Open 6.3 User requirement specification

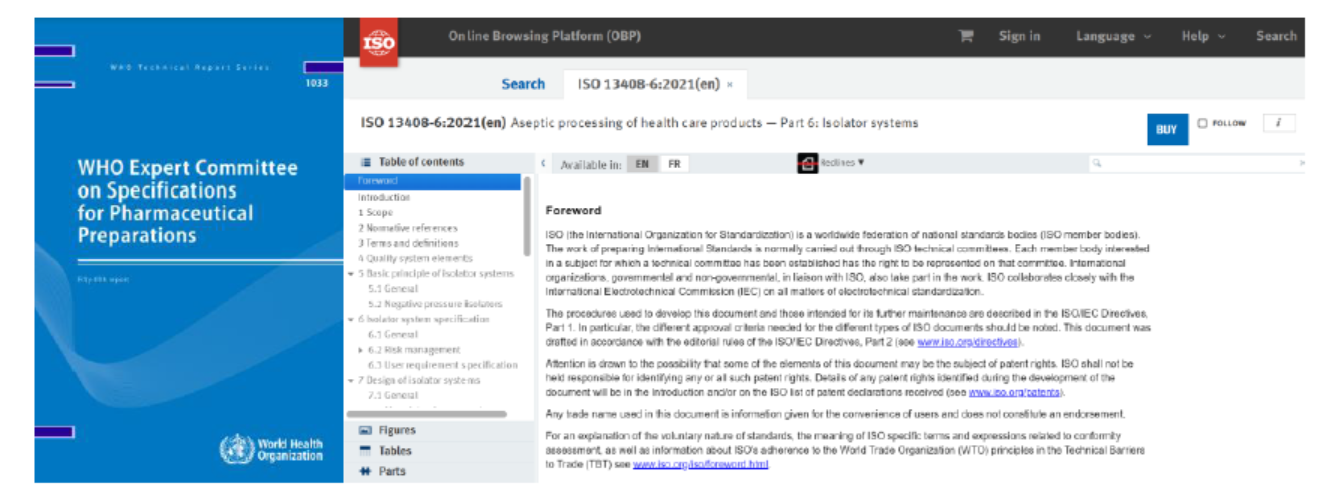coord(443,365)
